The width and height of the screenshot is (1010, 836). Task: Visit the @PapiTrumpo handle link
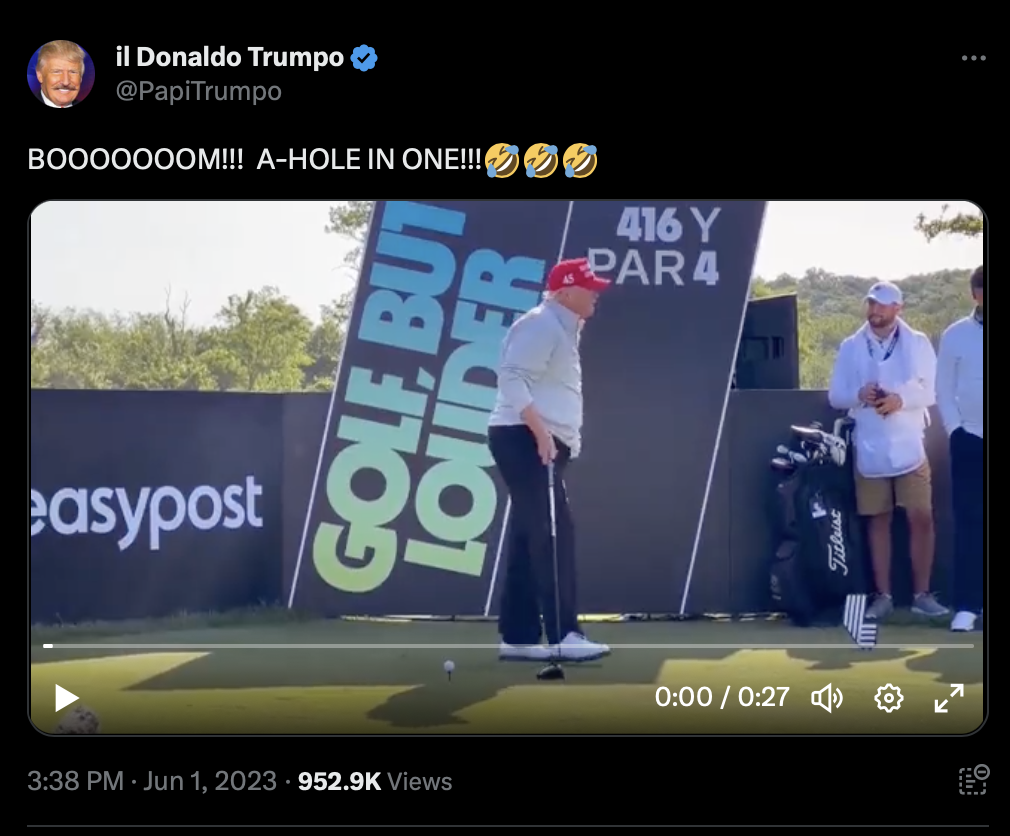click(198, 91)
